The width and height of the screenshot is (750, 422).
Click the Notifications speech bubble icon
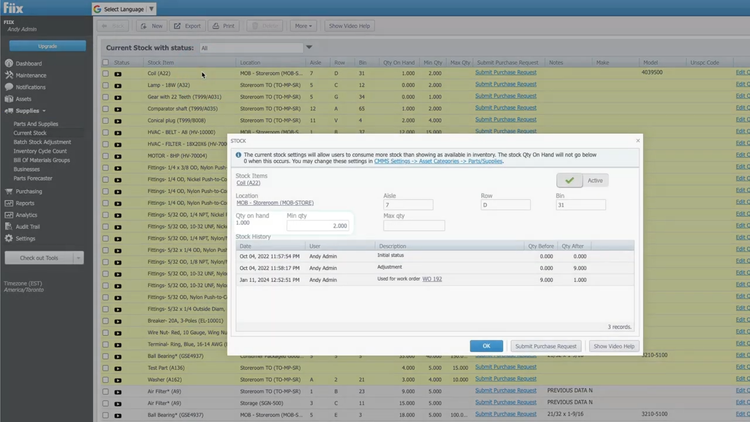(x=9, y=87)
